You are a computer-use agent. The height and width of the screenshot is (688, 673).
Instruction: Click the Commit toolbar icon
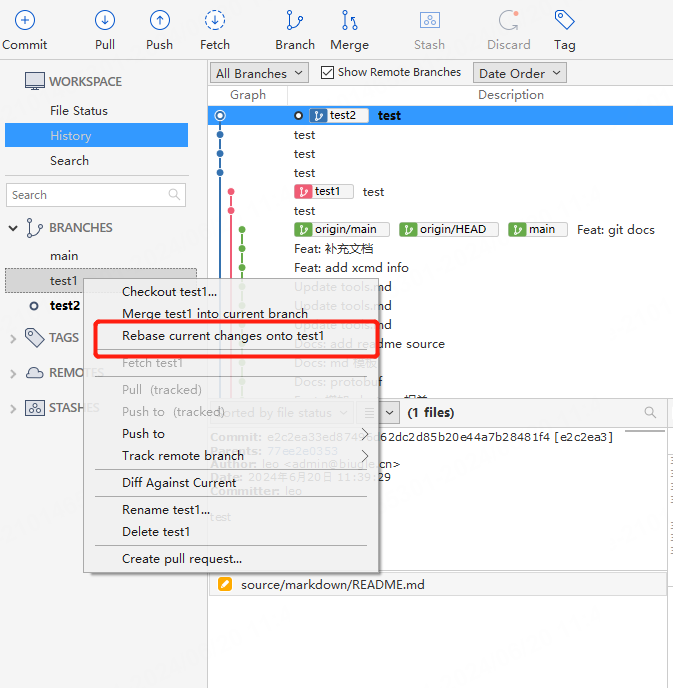[24, 20]
